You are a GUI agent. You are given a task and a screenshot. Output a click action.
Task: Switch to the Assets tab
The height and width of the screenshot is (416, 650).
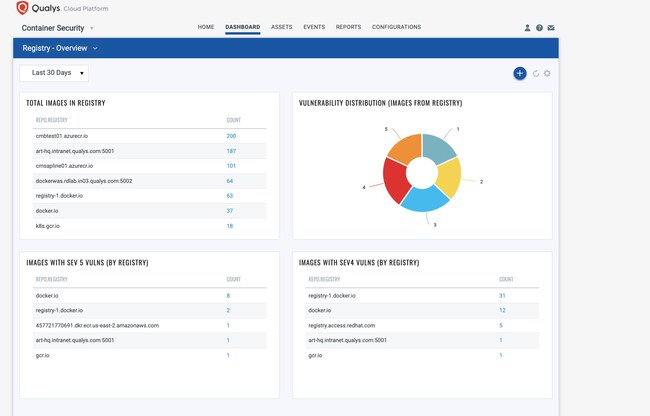[282, 27]
